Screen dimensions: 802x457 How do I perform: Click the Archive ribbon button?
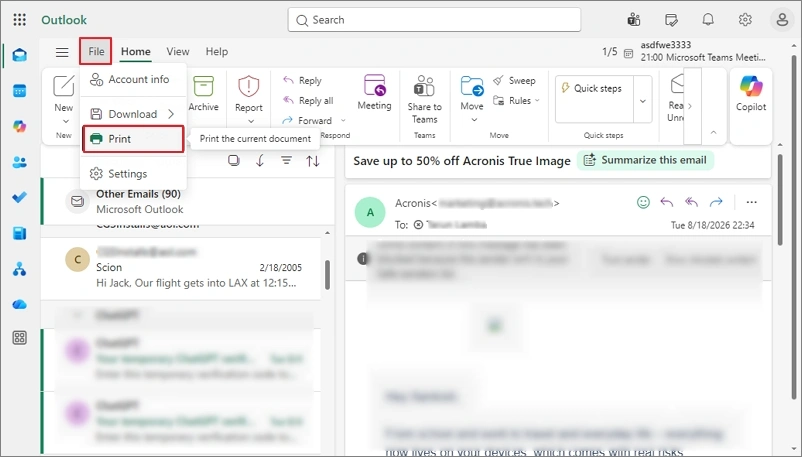pyautogui.click(x=204, y=94)
